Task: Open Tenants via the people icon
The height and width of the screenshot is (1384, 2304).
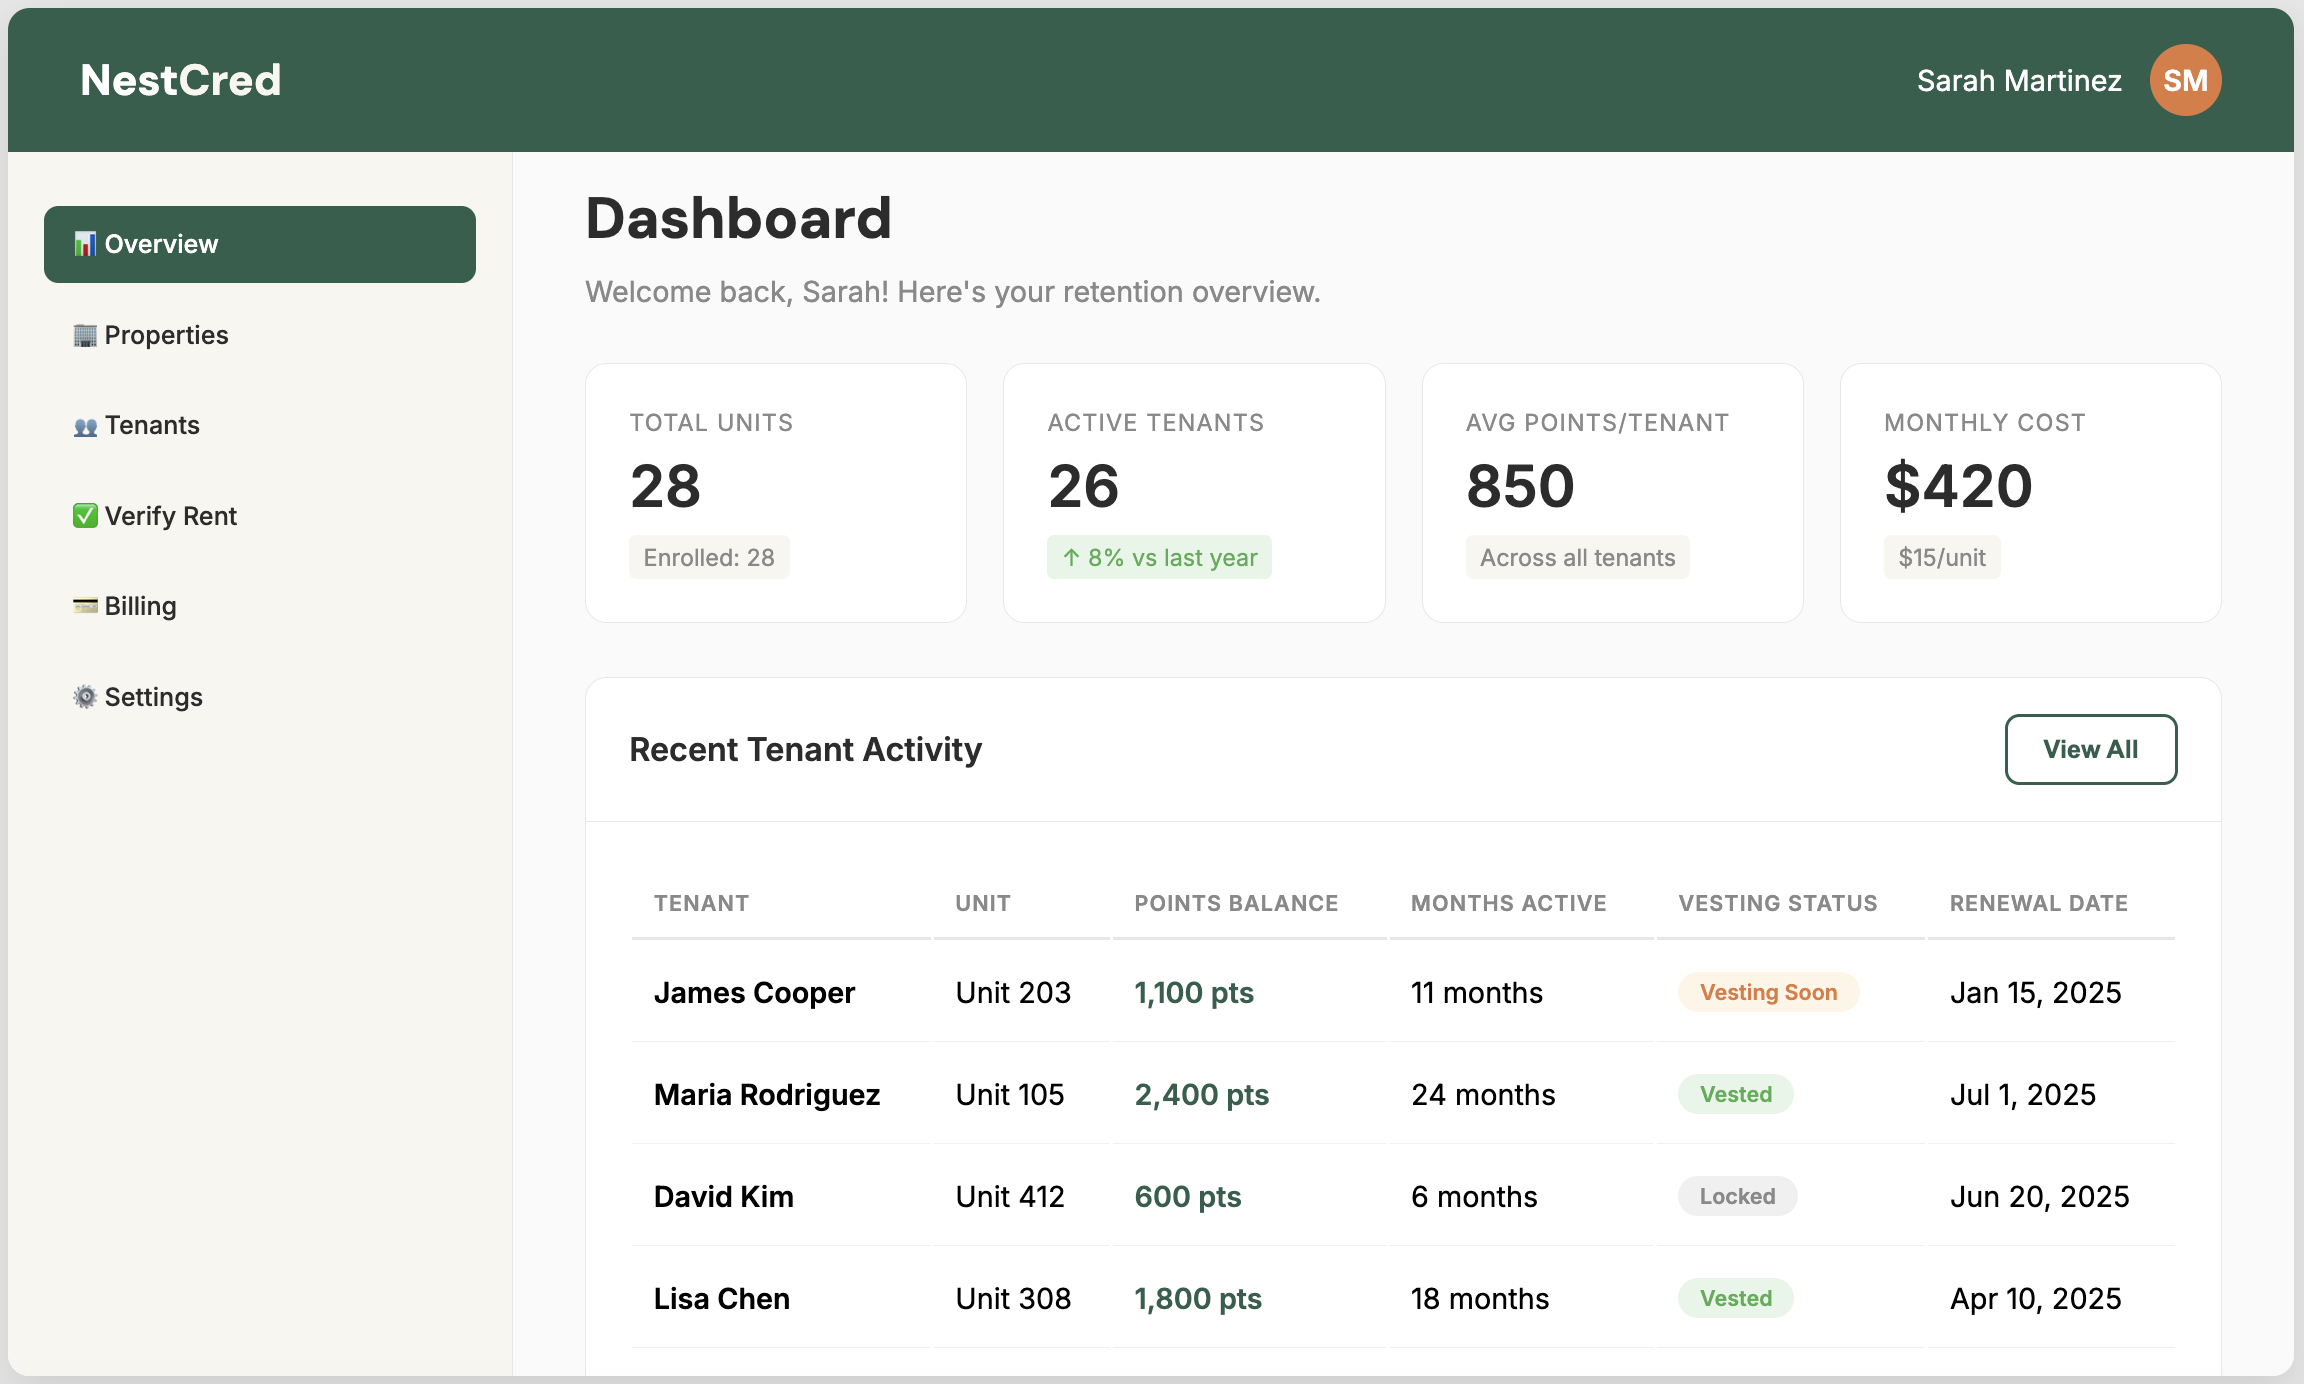Action: 86,424
